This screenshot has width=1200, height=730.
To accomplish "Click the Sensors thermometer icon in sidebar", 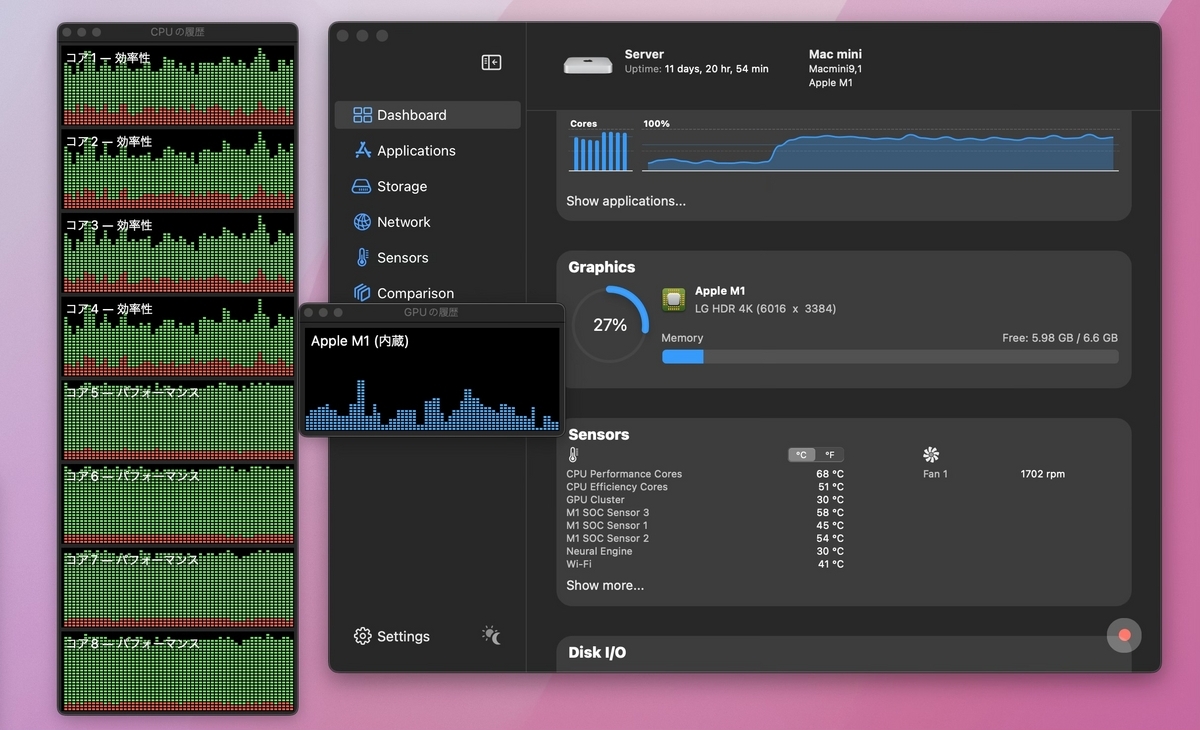I will [x=362, y=258].
